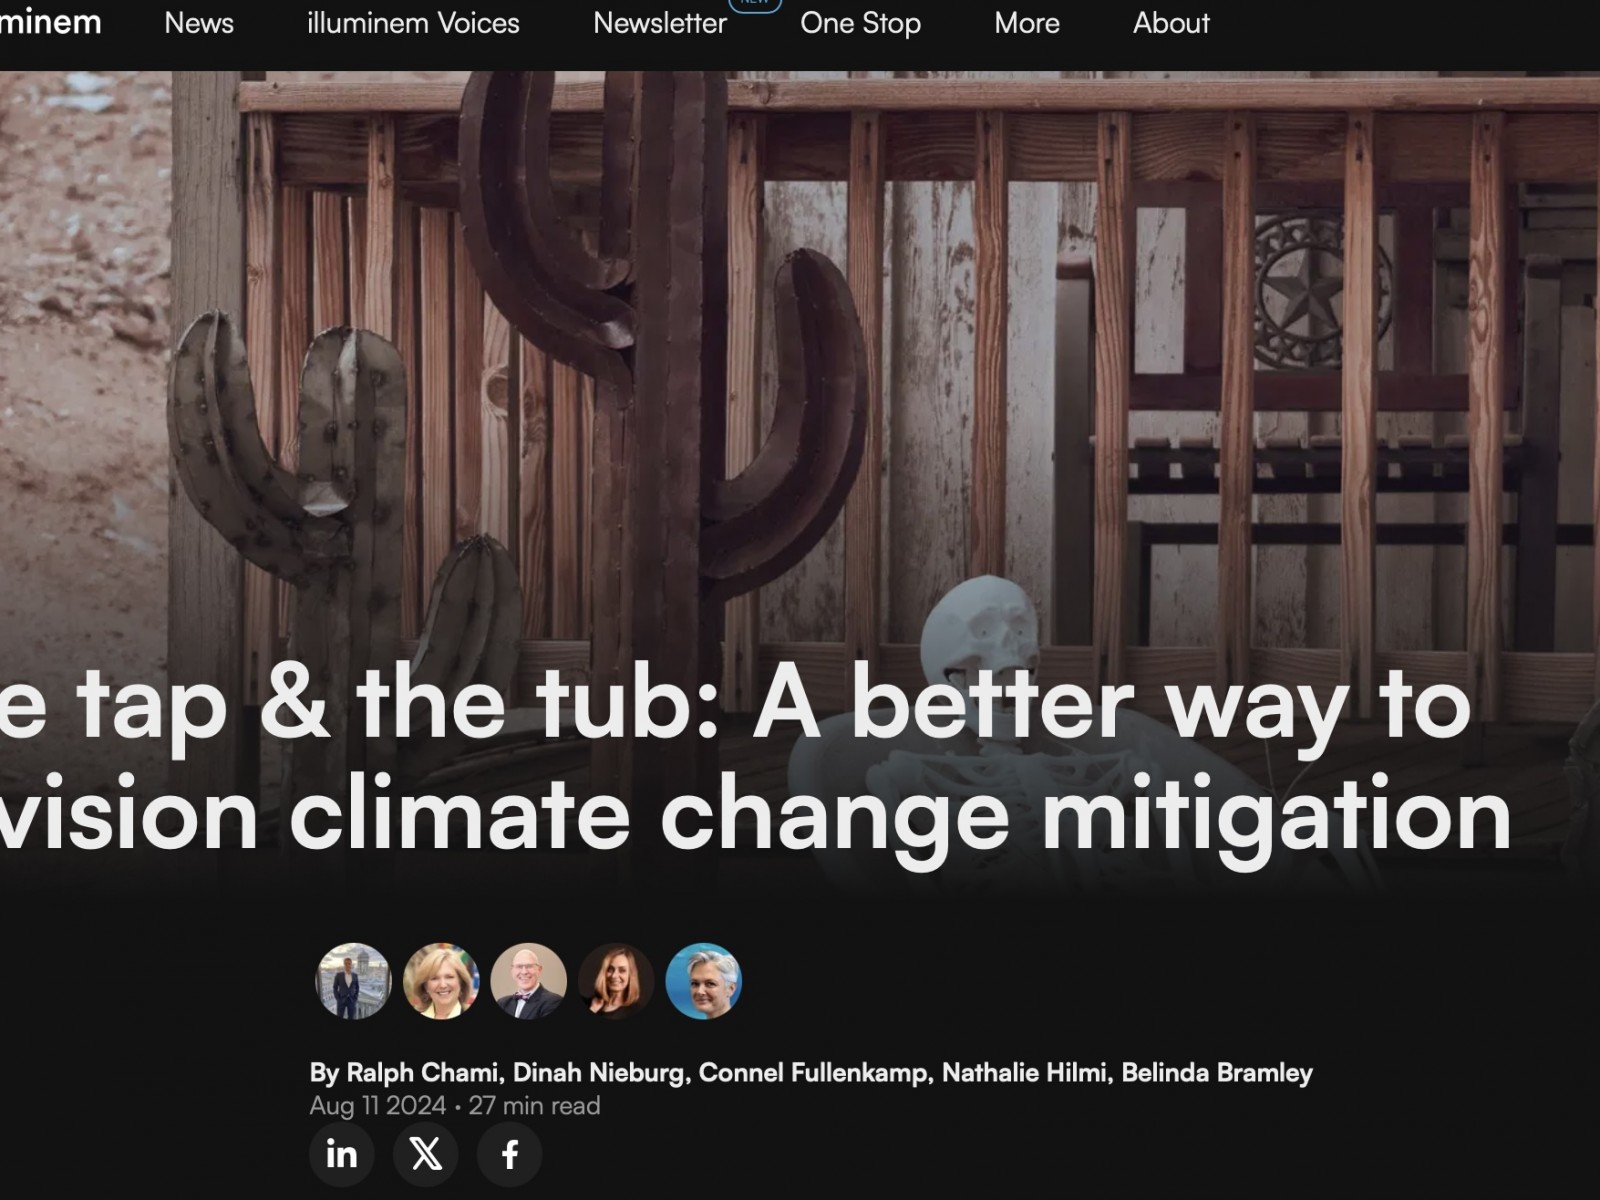Share article on LinkedIn
Image resolution: width=1600 pixels, height=1200 pixels.
[342, 1154]
